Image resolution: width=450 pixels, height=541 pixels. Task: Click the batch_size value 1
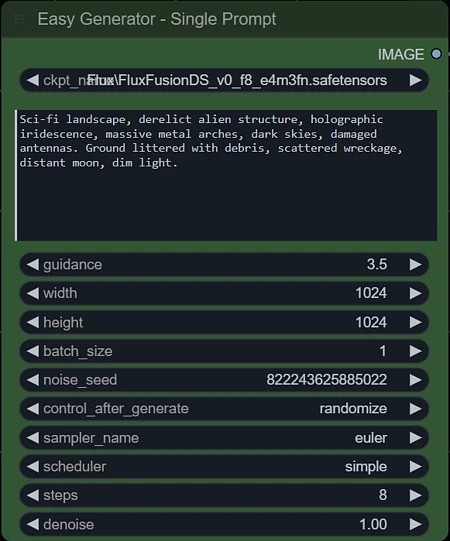pyautogui.click(x=383, y=351)
